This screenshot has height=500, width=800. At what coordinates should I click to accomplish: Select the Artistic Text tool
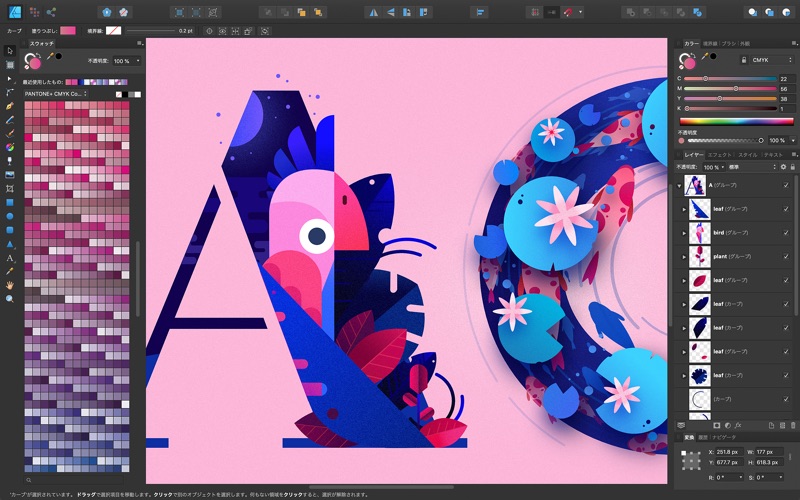[x=10, y=258]
